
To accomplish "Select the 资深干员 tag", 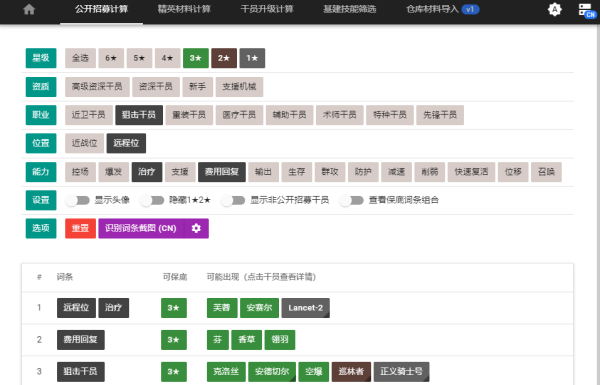I will coord(156,86).
